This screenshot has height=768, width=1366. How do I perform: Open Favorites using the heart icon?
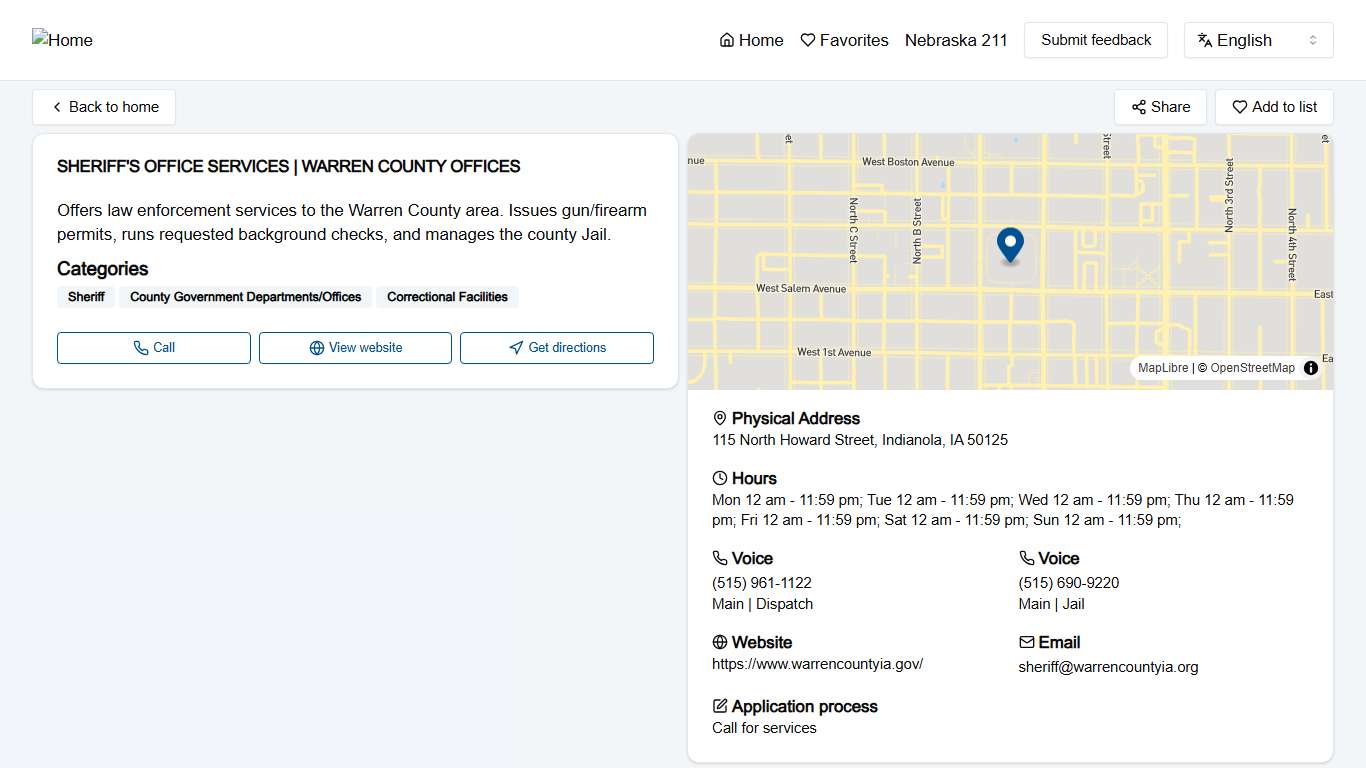click(808, 40)
